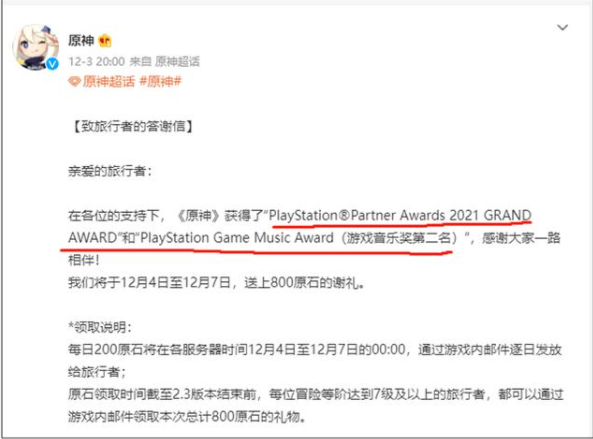Image resolution: width=593 pixels, height=439 pixels.
Task: Open the orange 原神超话 super-topic link
Action: coord(109,81)
